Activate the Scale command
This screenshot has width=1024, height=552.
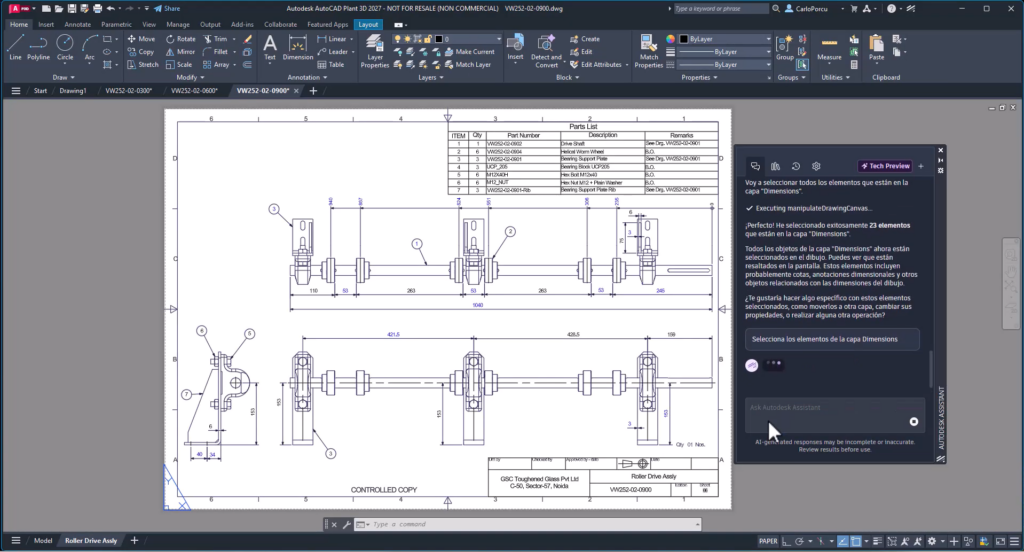click(179, 65)
